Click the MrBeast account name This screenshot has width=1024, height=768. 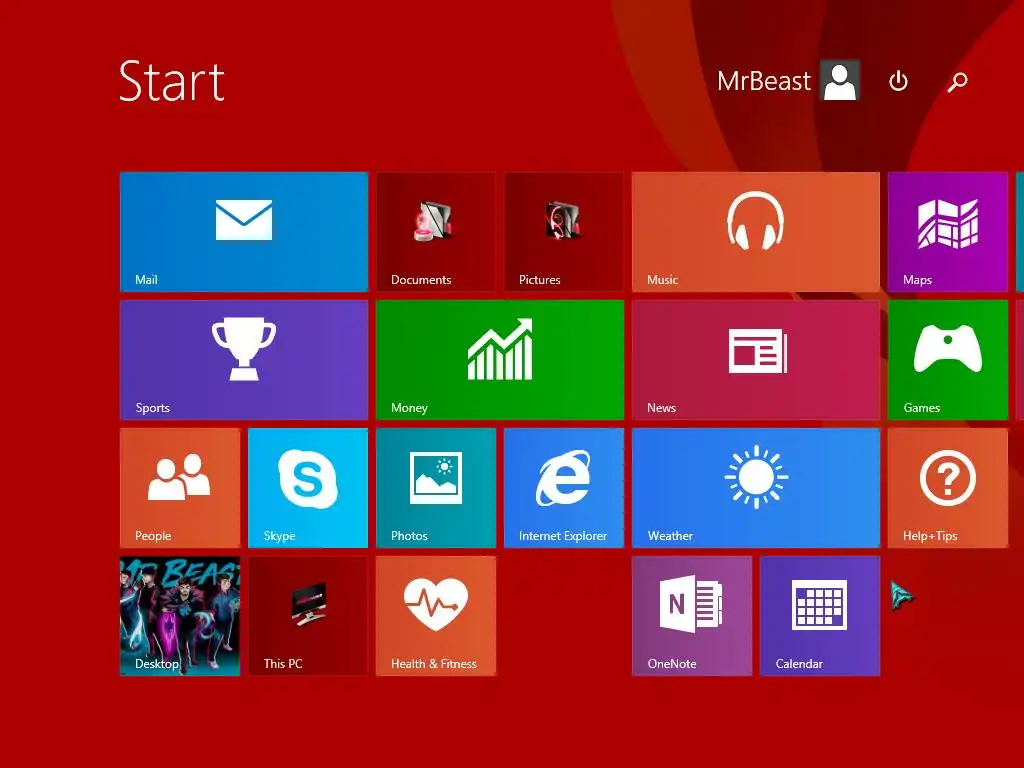(x=763, y=81)
